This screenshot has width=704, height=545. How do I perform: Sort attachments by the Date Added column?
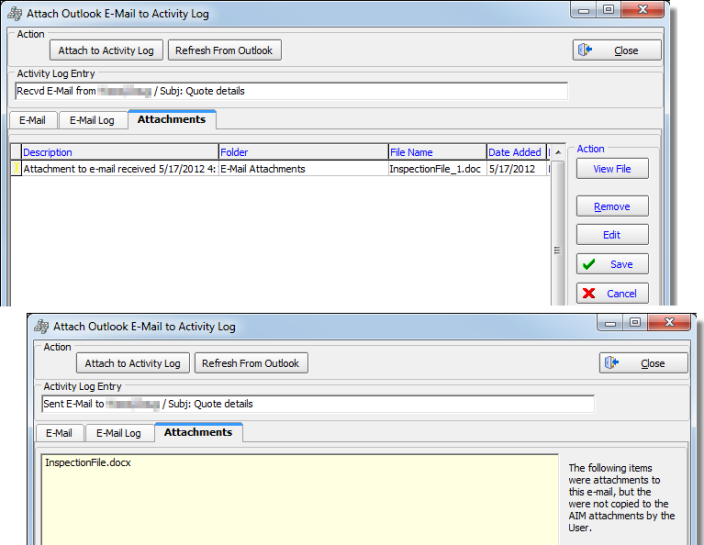click(514, 152)
